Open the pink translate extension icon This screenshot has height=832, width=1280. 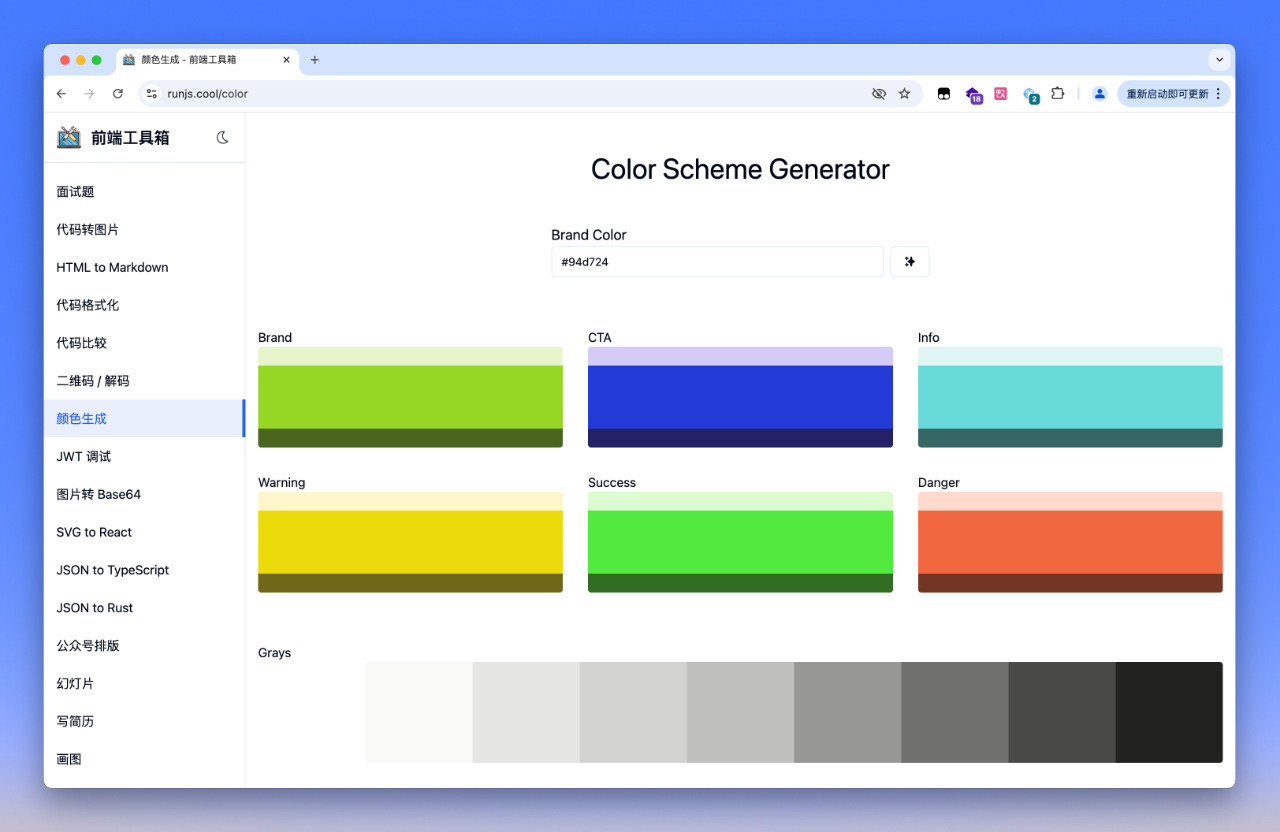pos(1001,94)
